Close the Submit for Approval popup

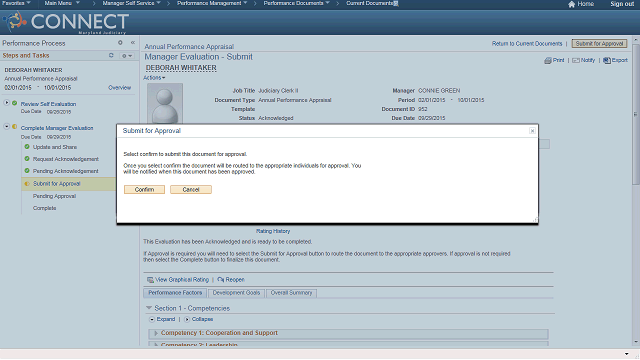tap(532, 131)
